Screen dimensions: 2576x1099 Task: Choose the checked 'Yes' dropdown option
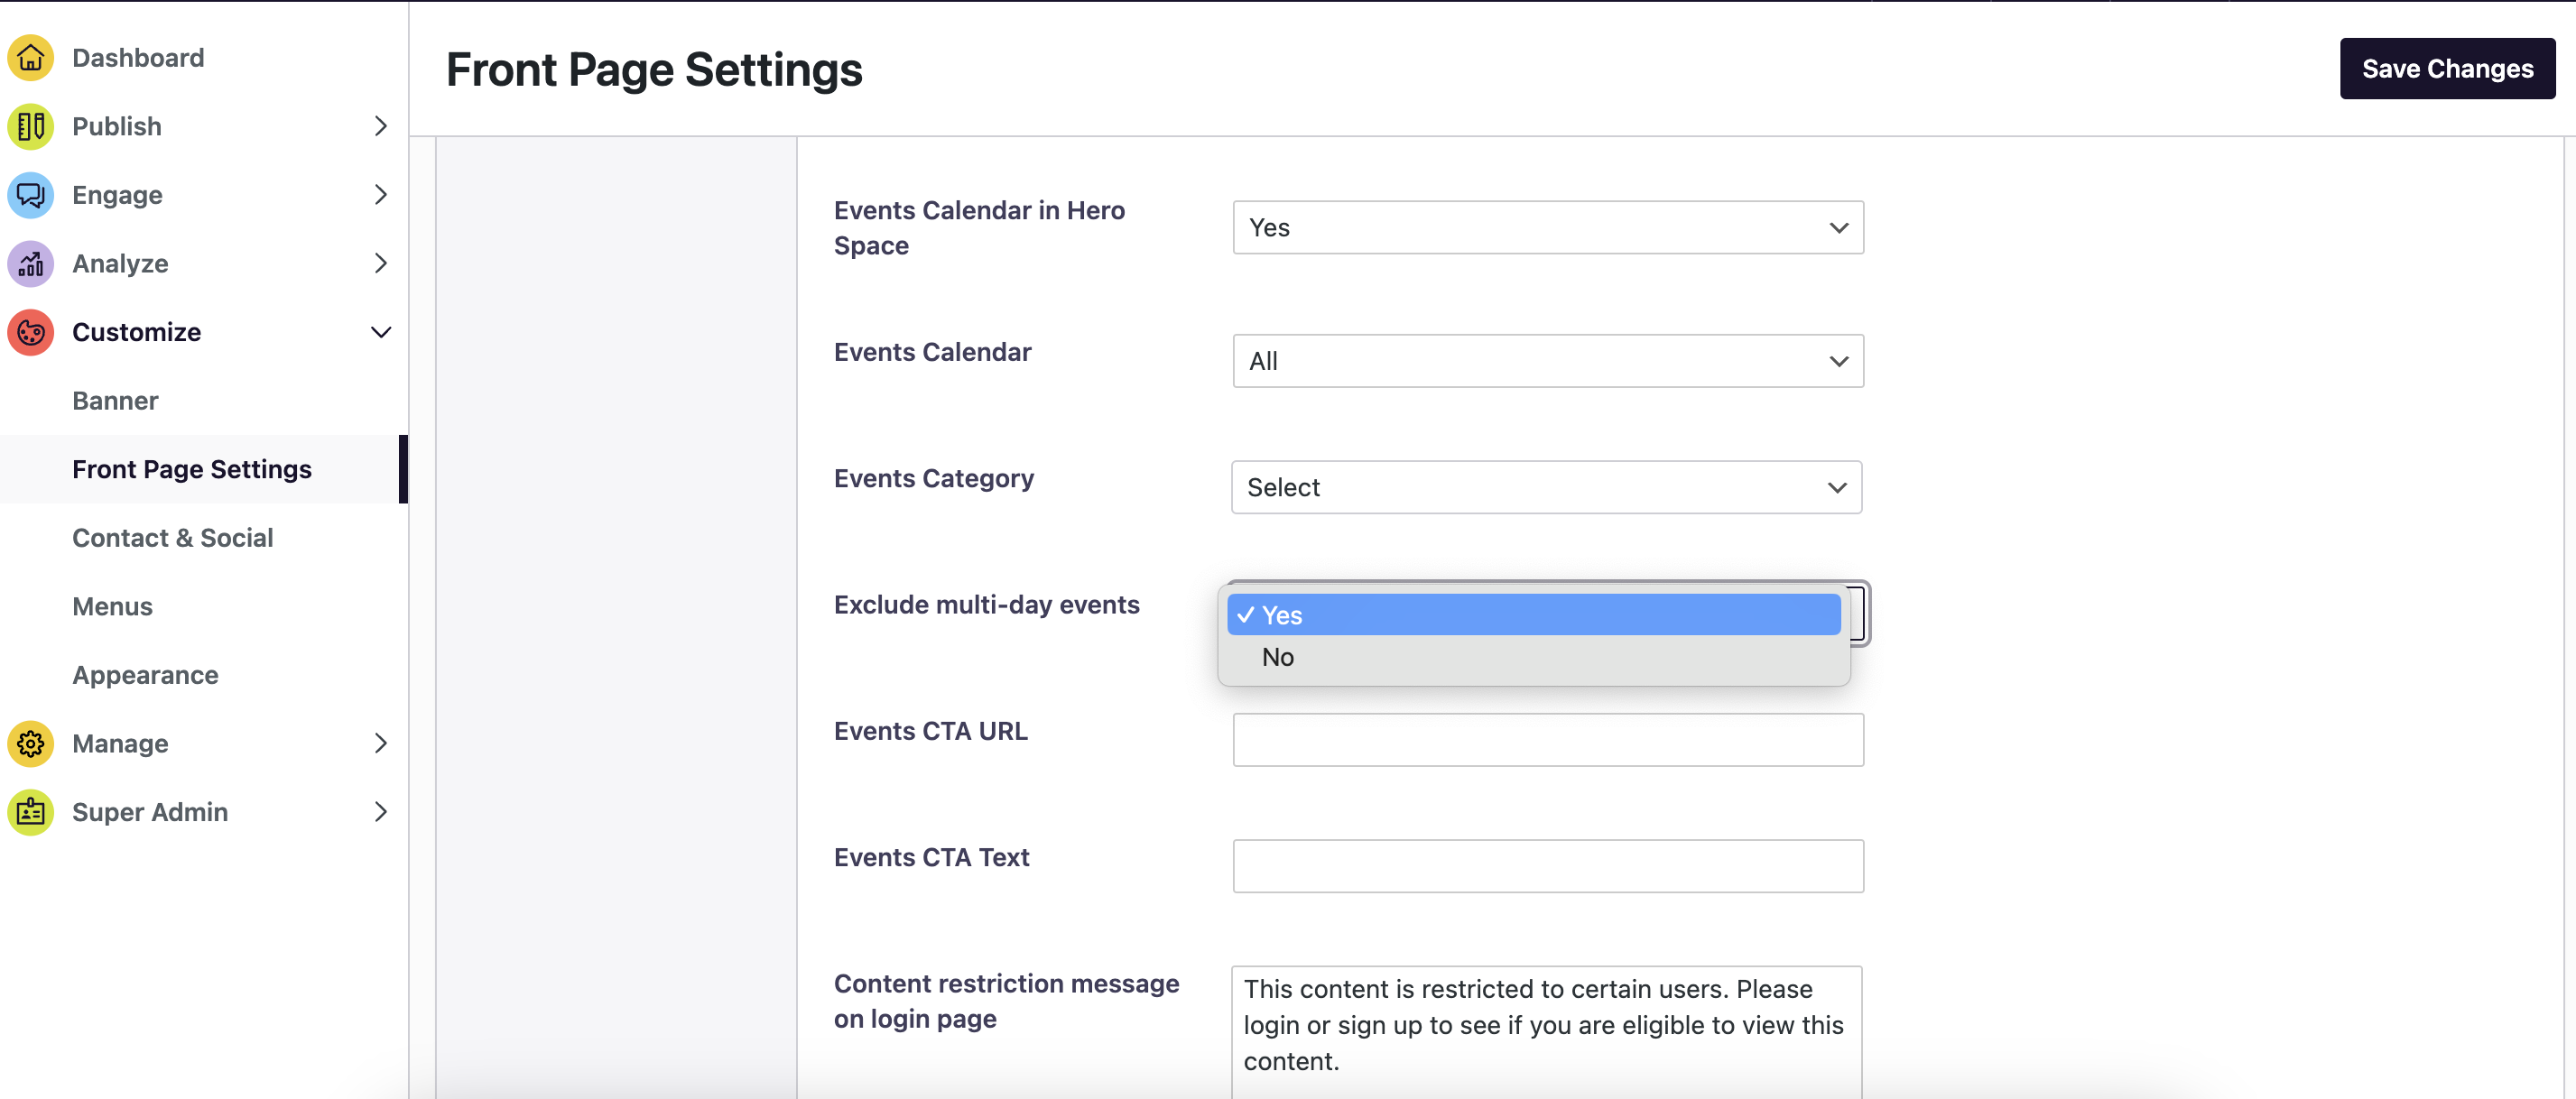coord(1532,615)
